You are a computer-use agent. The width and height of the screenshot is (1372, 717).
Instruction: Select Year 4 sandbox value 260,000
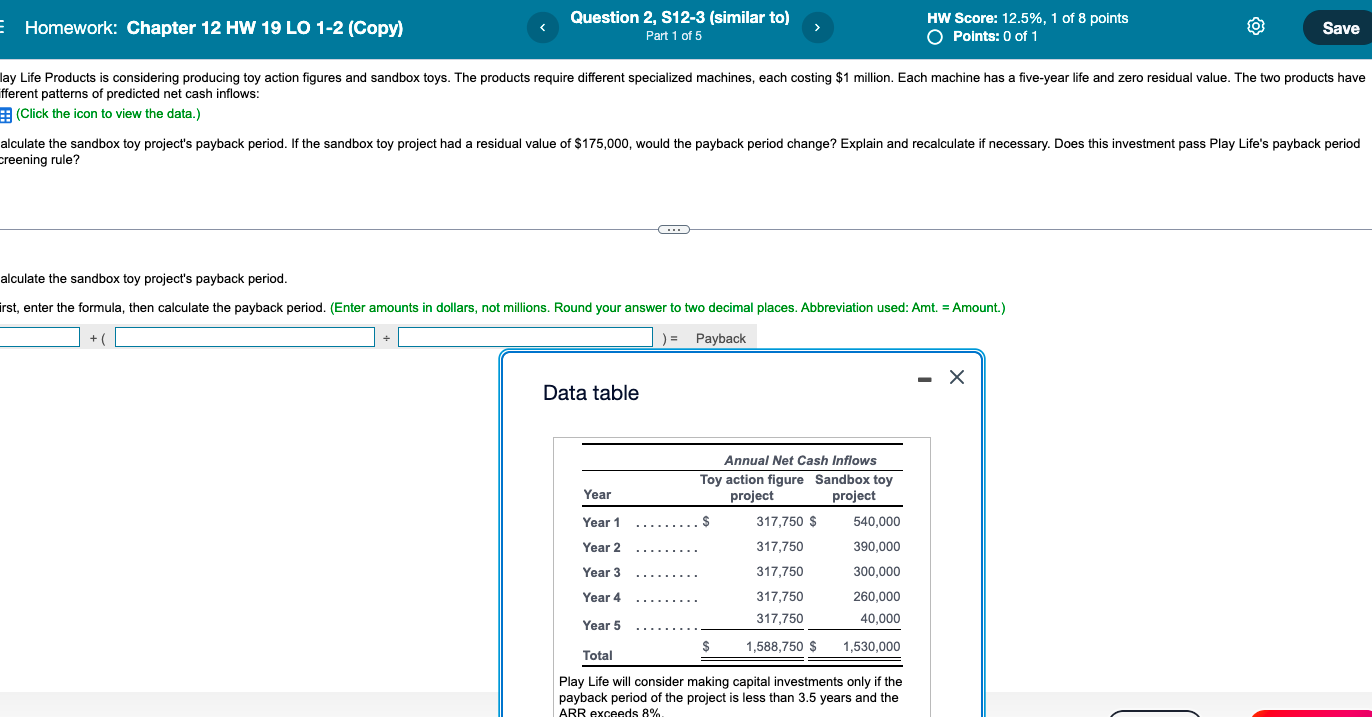pos(877,597)
